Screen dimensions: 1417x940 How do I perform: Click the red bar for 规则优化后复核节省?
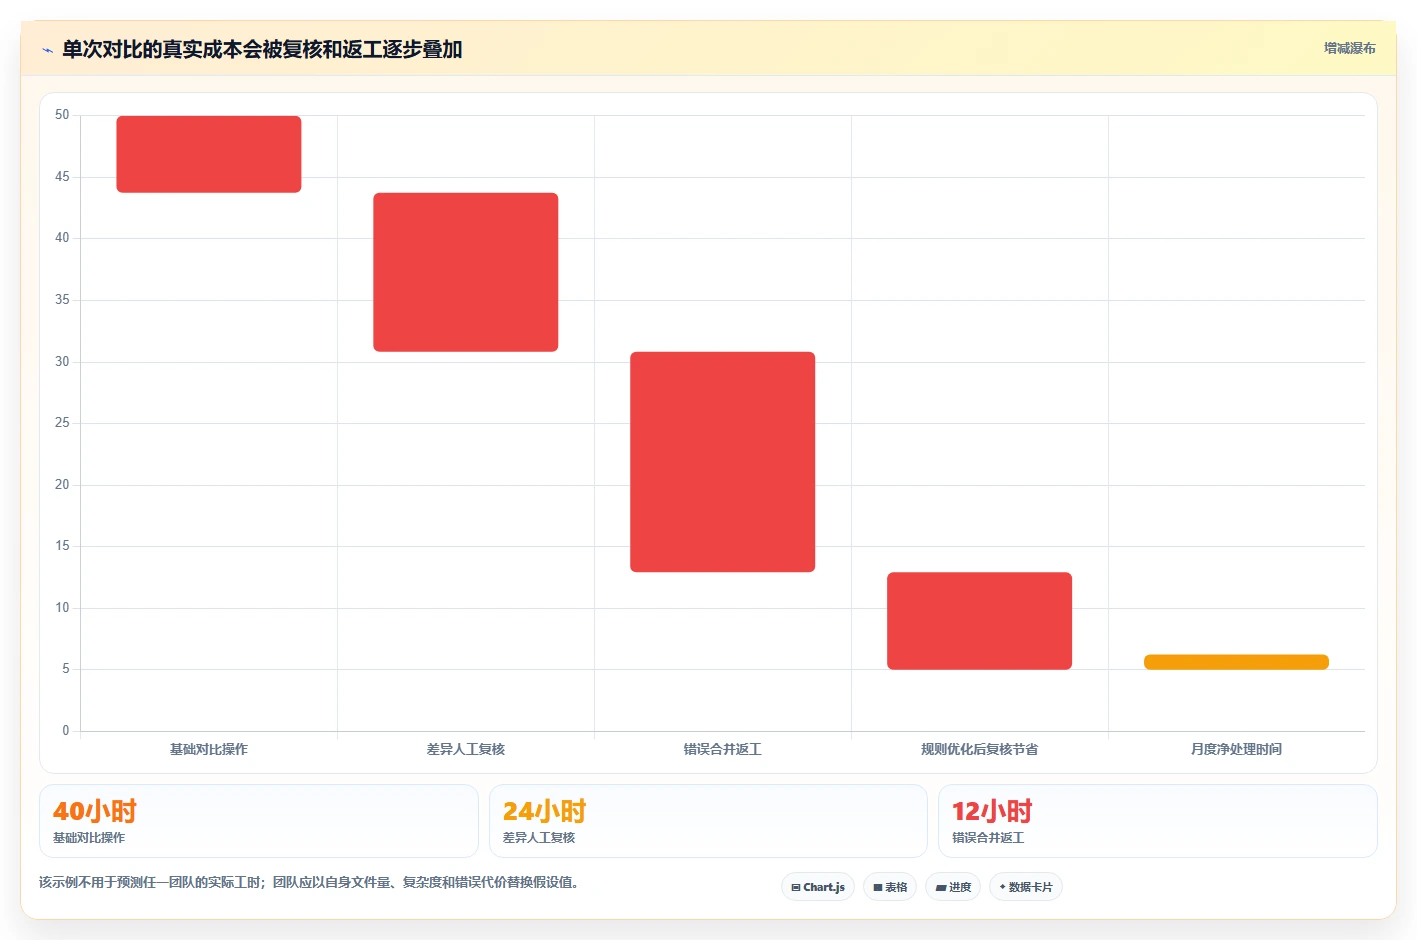click(980, 621)
